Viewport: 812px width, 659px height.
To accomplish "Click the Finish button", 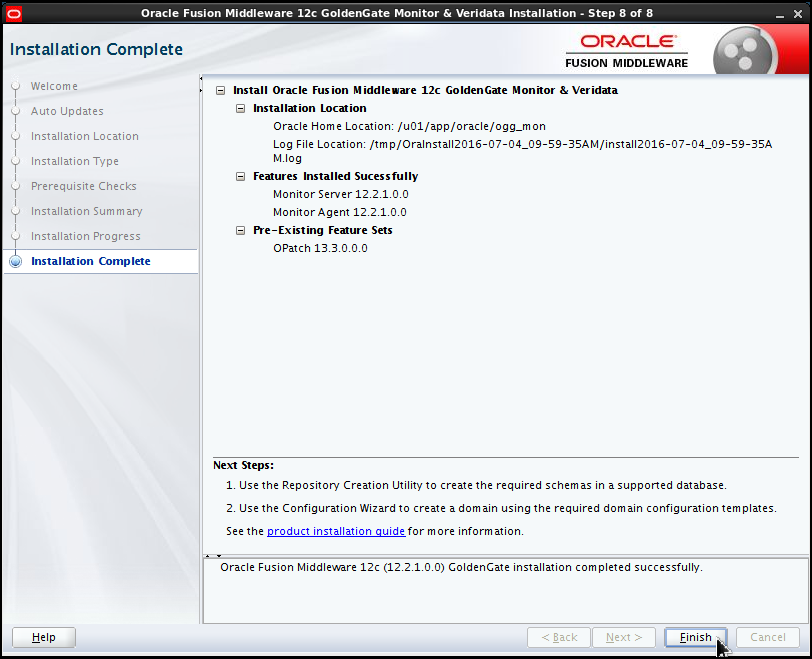I will click(695, 637).
